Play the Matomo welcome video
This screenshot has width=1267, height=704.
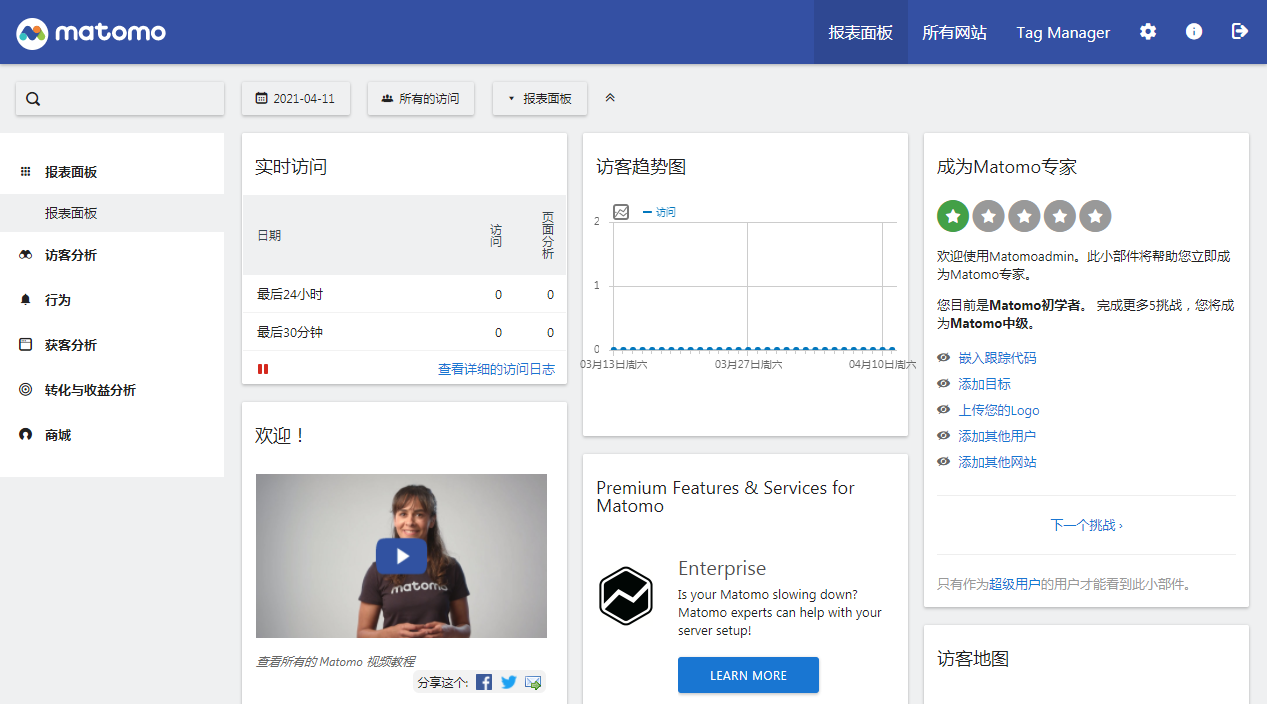coord(401,556)
